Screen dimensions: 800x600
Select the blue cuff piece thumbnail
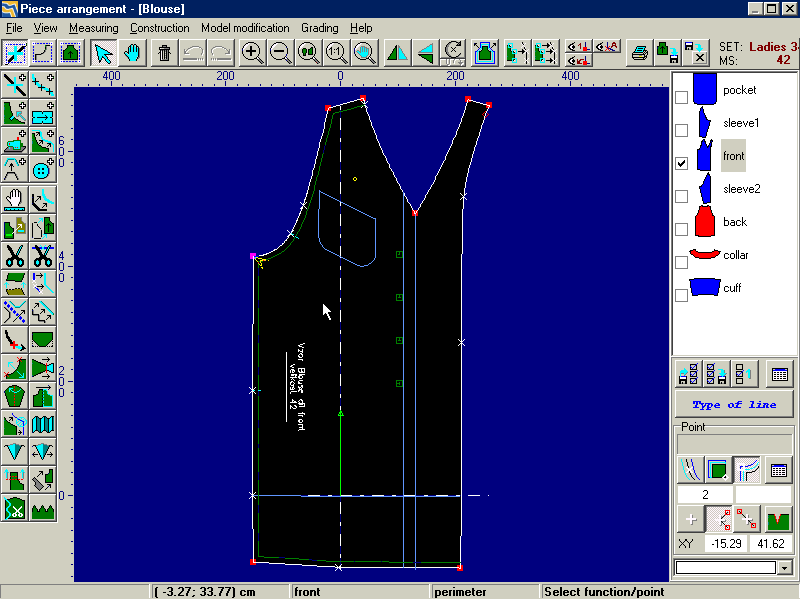705,287
